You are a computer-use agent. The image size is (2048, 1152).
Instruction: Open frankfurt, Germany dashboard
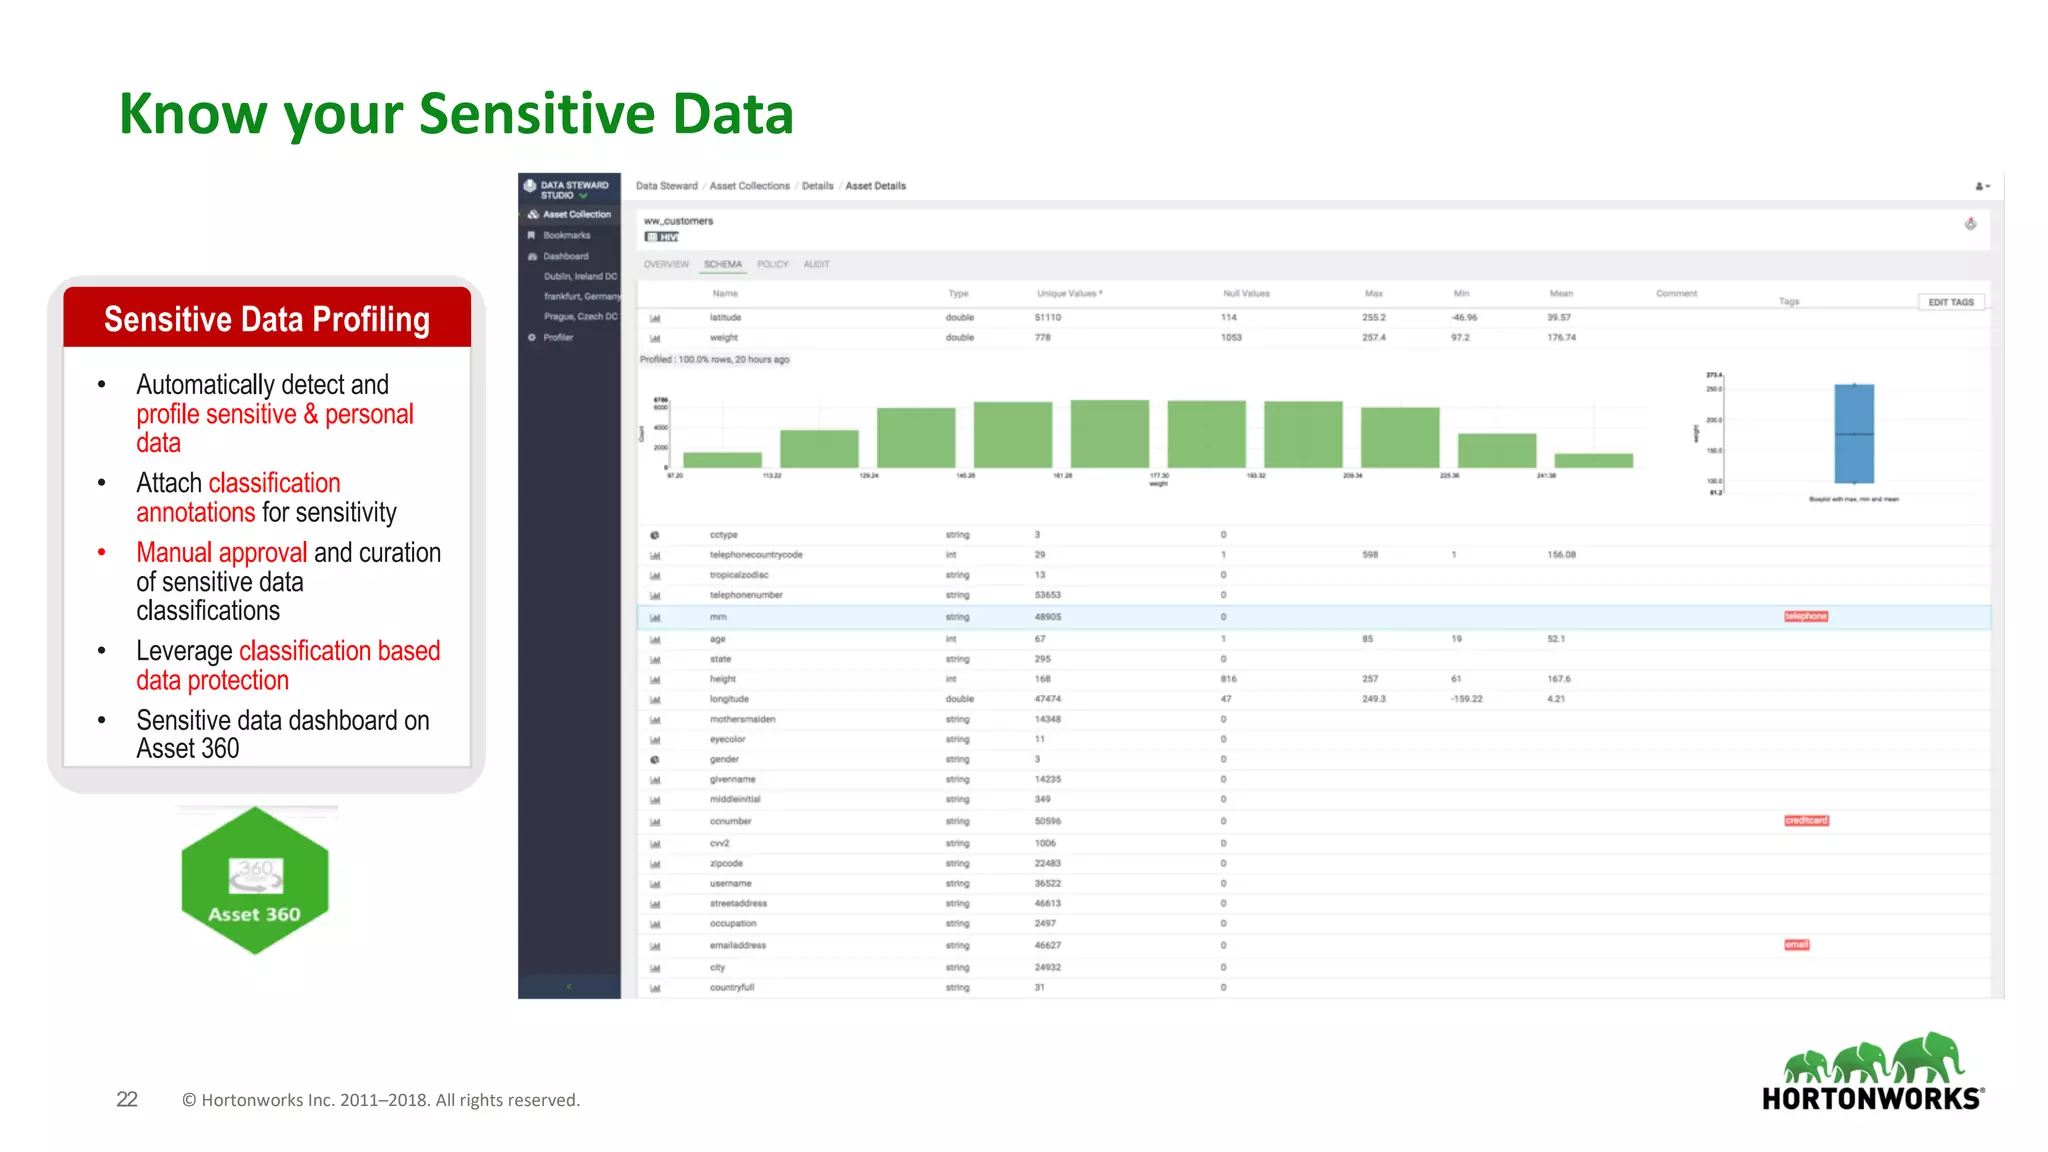coord(582,296)
